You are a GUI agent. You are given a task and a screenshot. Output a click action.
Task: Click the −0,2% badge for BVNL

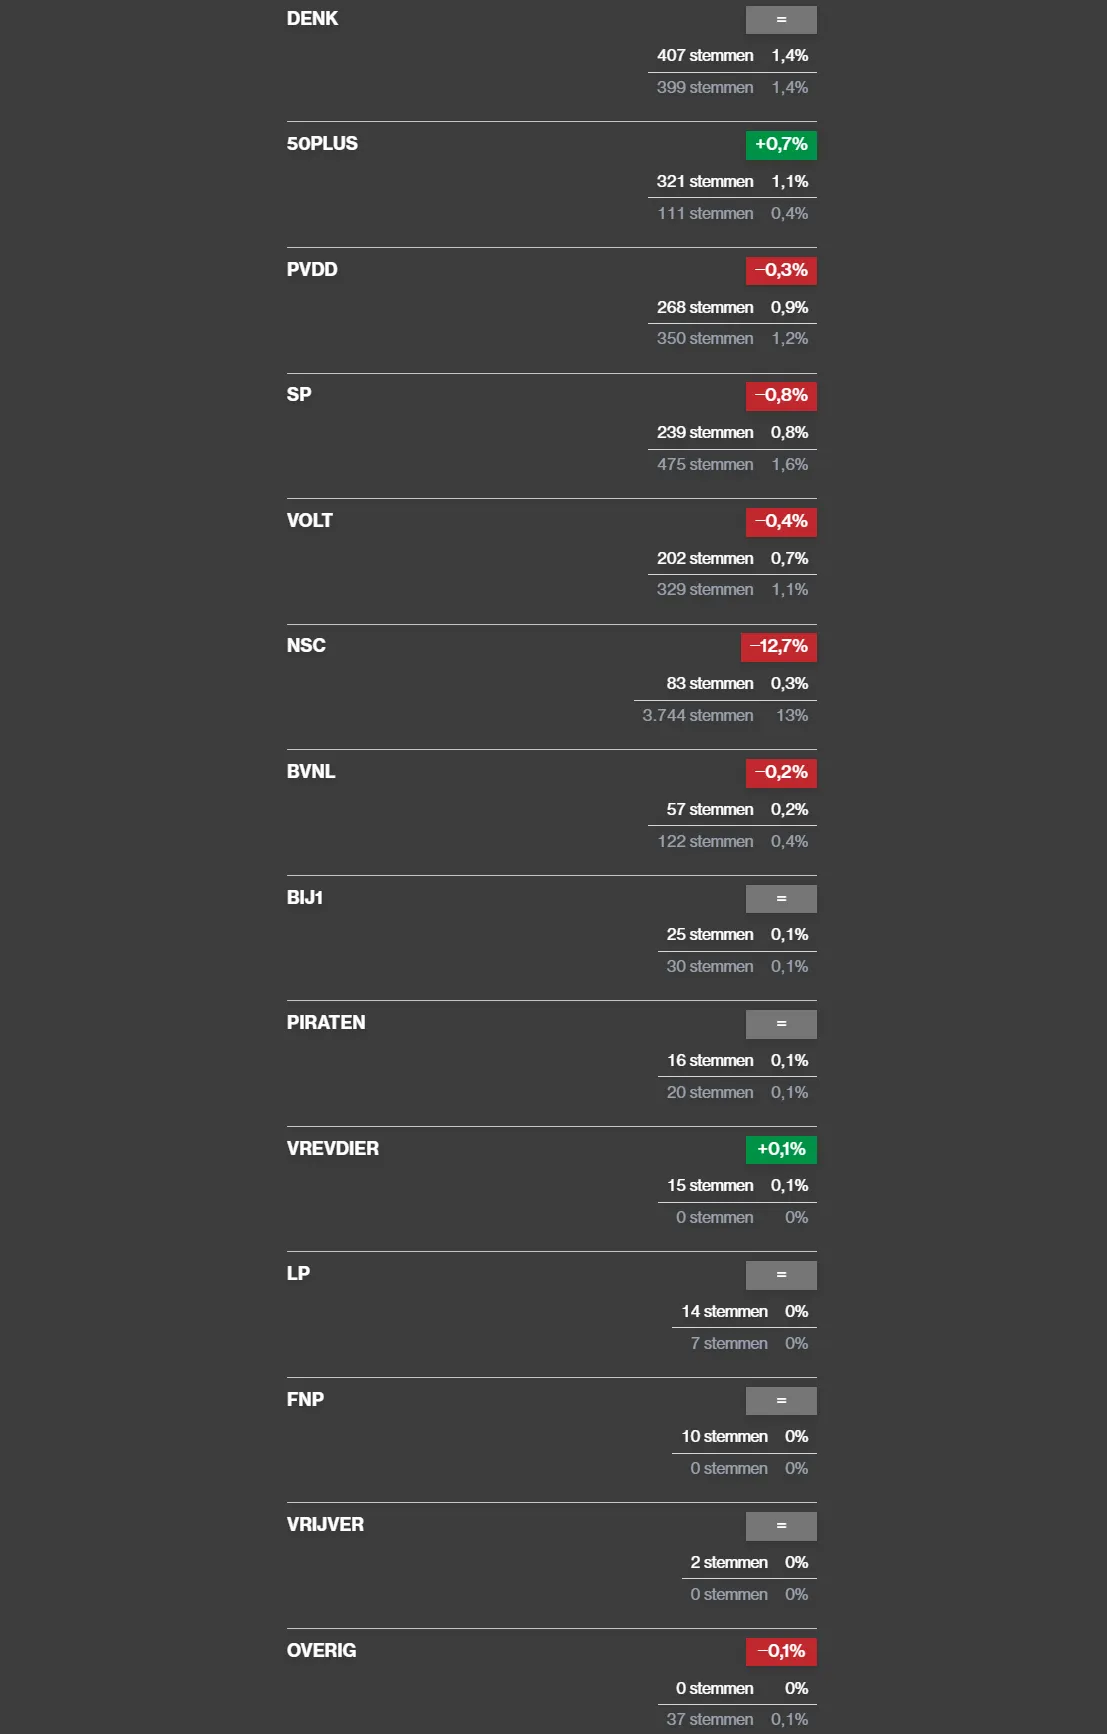coord(781,772)
